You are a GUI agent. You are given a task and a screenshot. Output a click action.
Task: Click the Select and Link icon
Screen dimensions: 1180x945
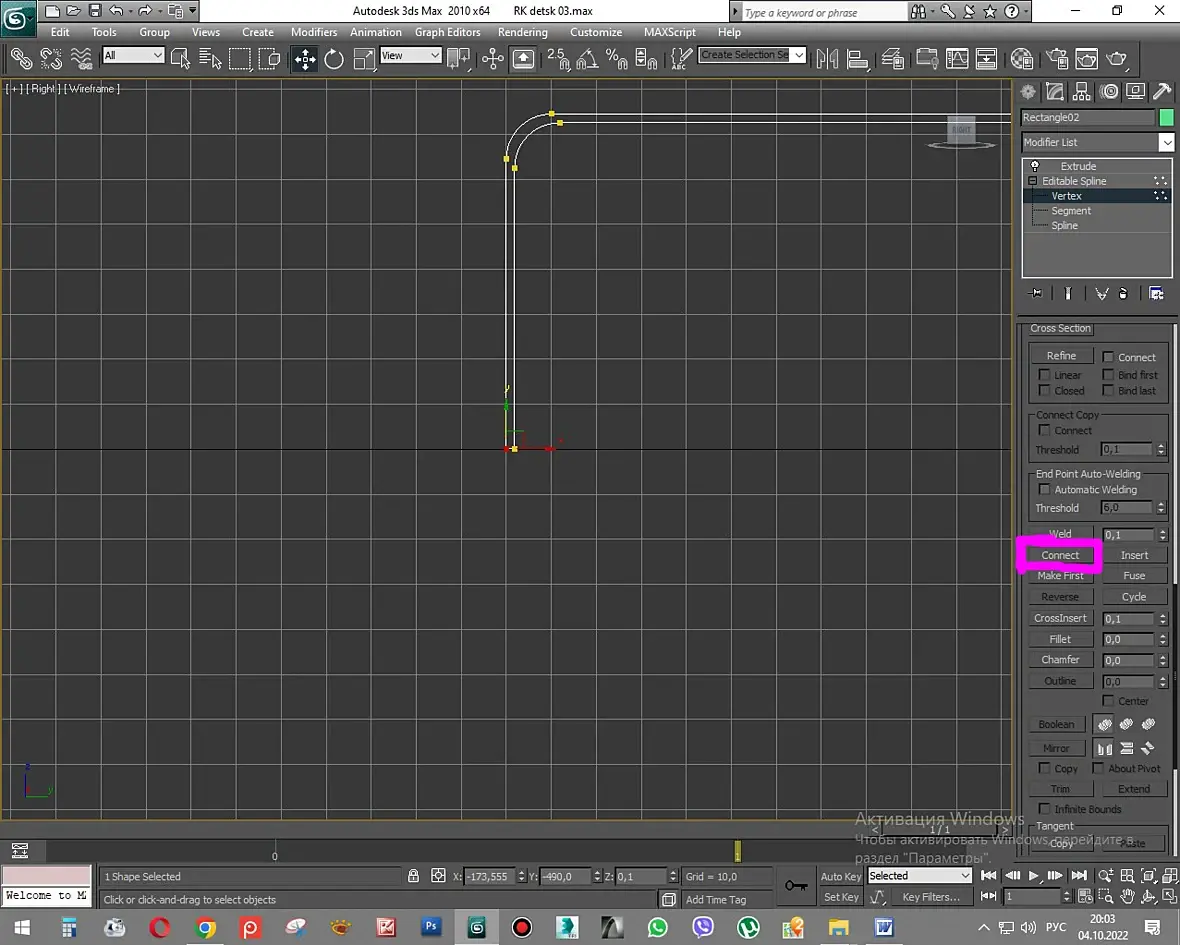[20, 59]
